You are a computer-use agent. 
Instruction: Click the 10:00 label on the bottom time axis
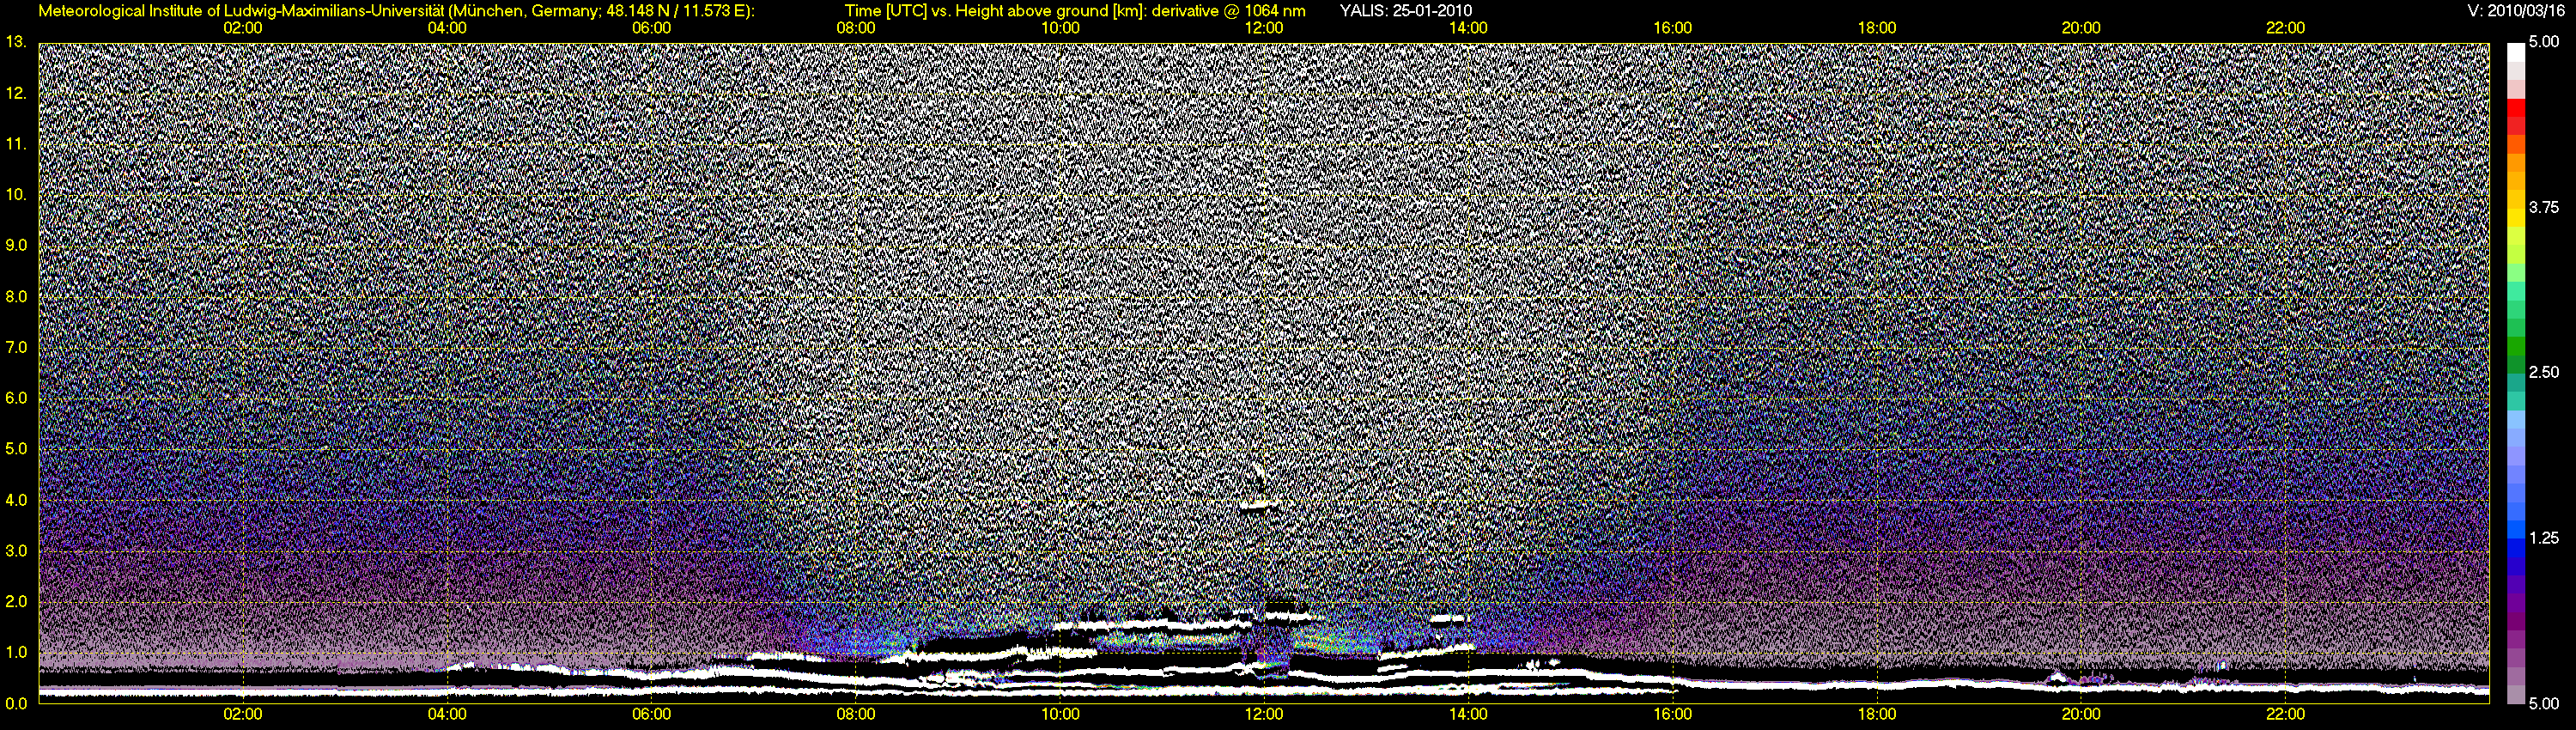[x=1060, y=714]
